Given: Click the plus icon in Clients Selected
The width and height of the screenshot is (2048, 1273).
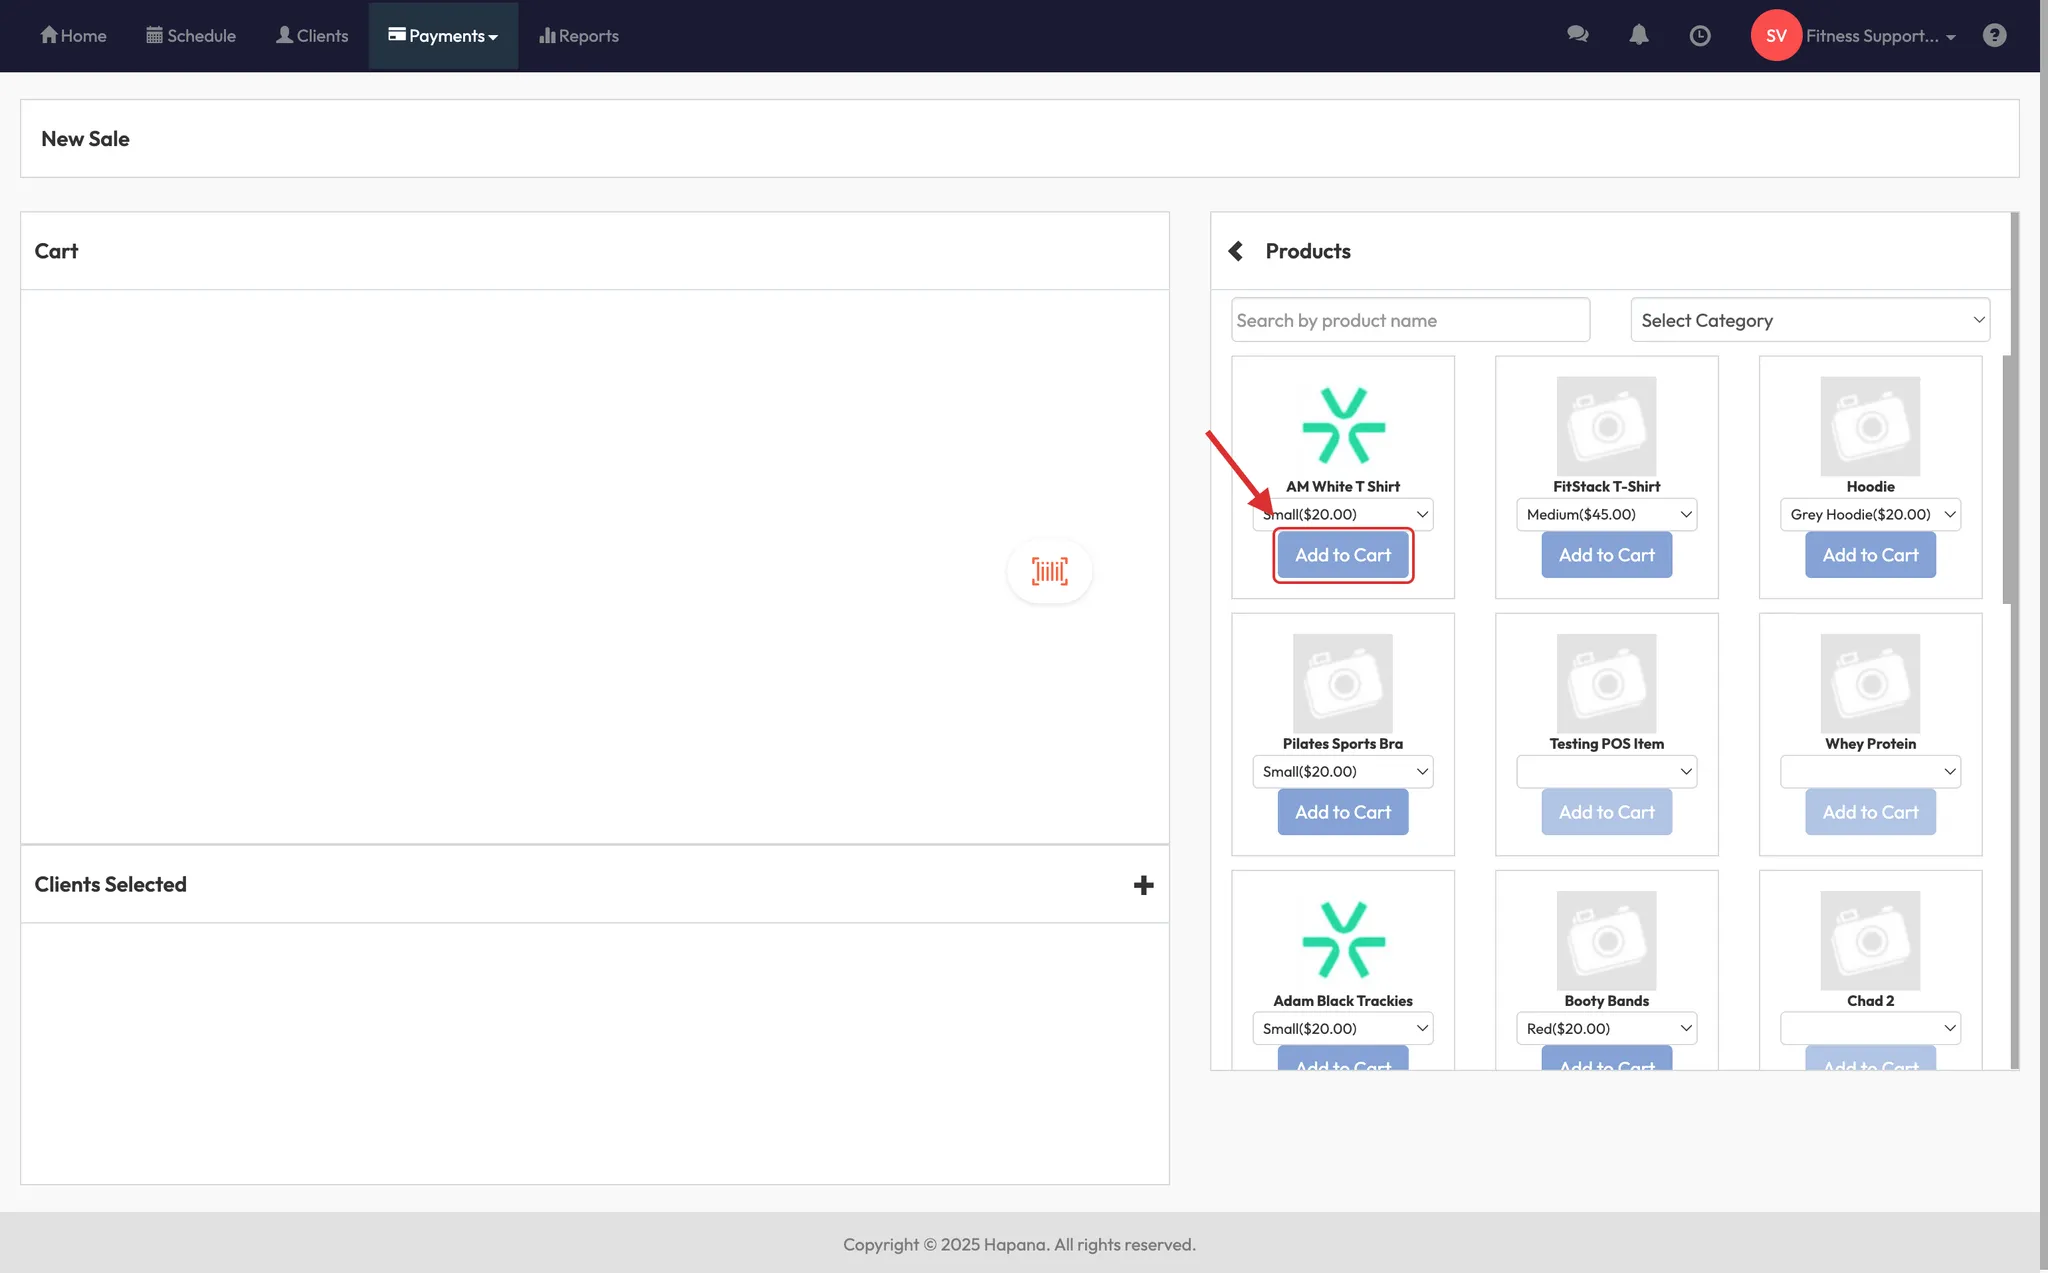Looking at the screenshot, I should pyautogui.click(x=1143, y=885).
